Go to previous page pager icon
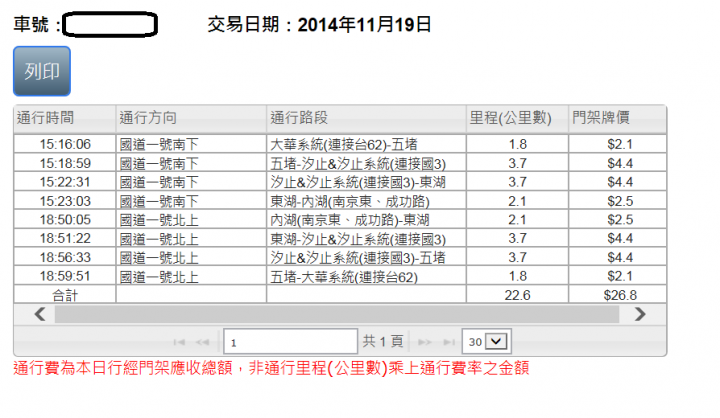The width and height of the screenshot is (720, 418). [202, 342]
